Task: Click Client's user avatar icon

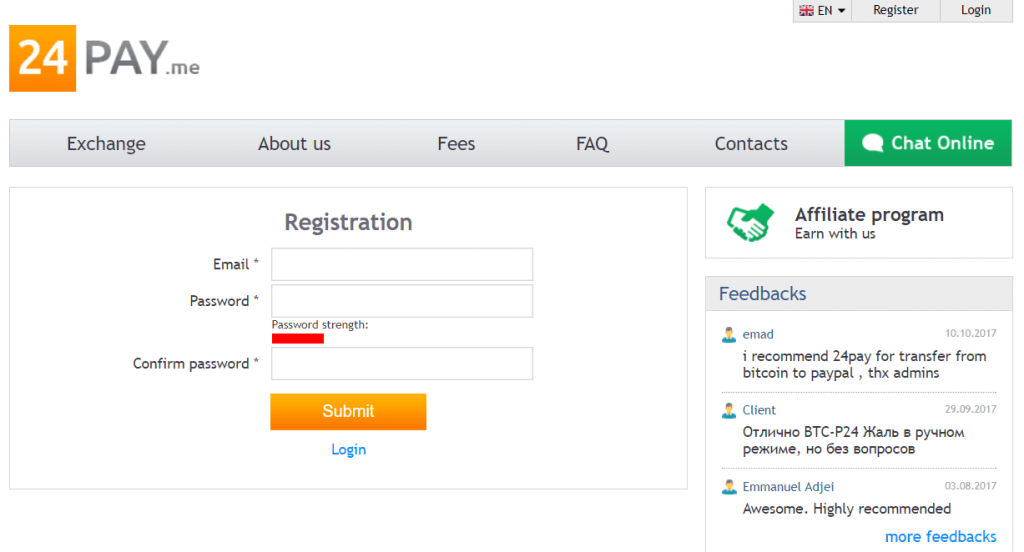Action: click(x=729, y=410)
